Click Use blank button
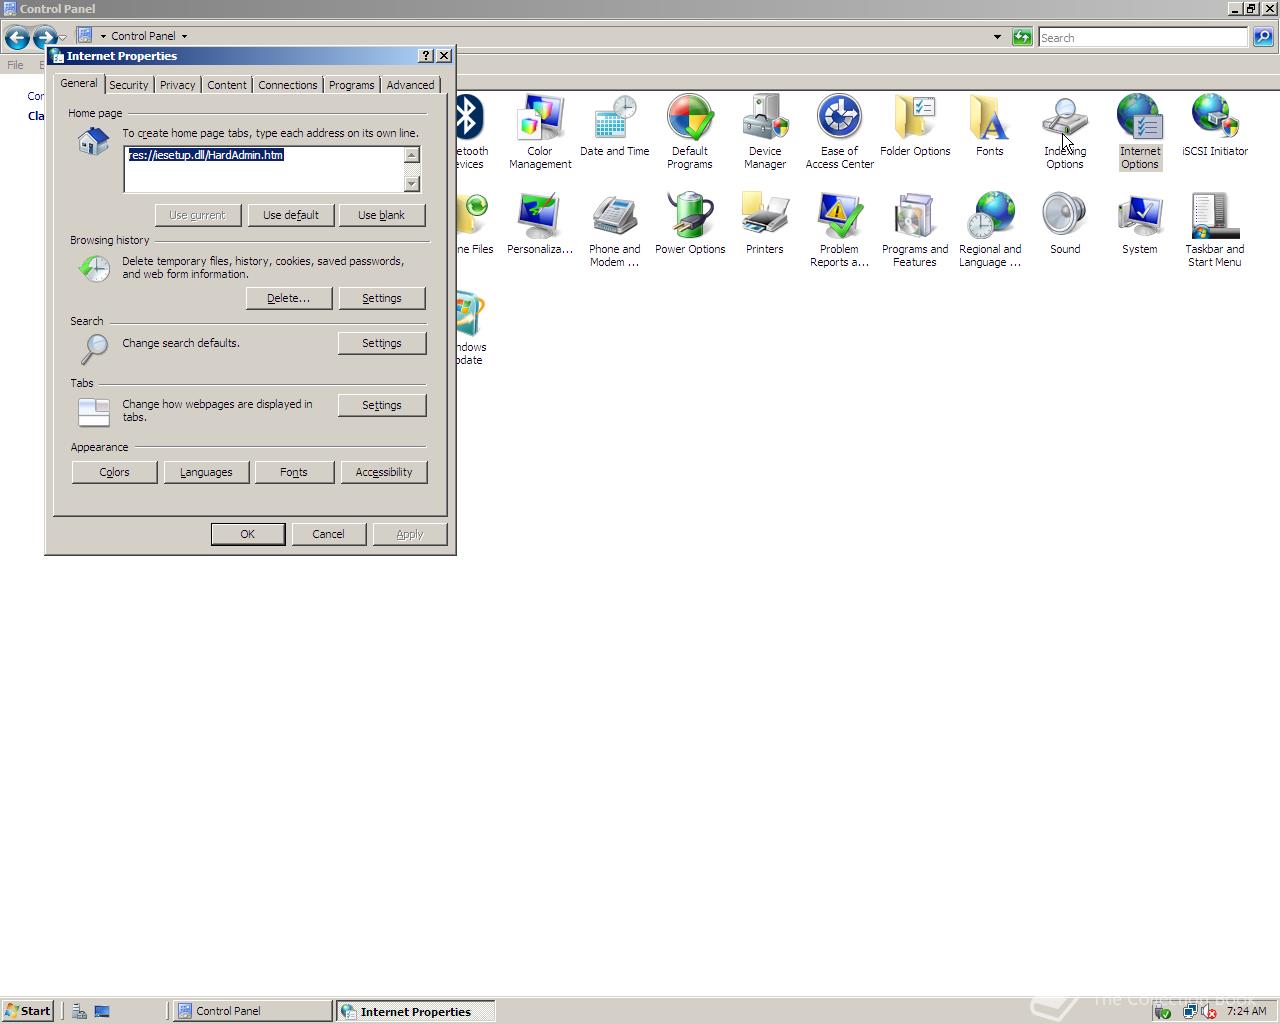The height and width of the screenshot is (1024, 1280). (x=382, y=215)
